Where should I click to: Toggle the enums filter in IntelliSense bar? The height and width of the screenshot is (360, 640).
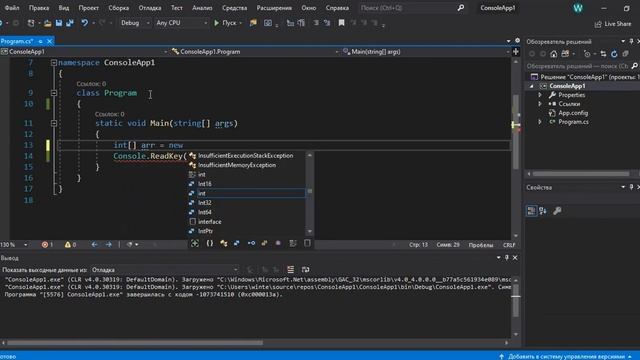tap(264, 243)
